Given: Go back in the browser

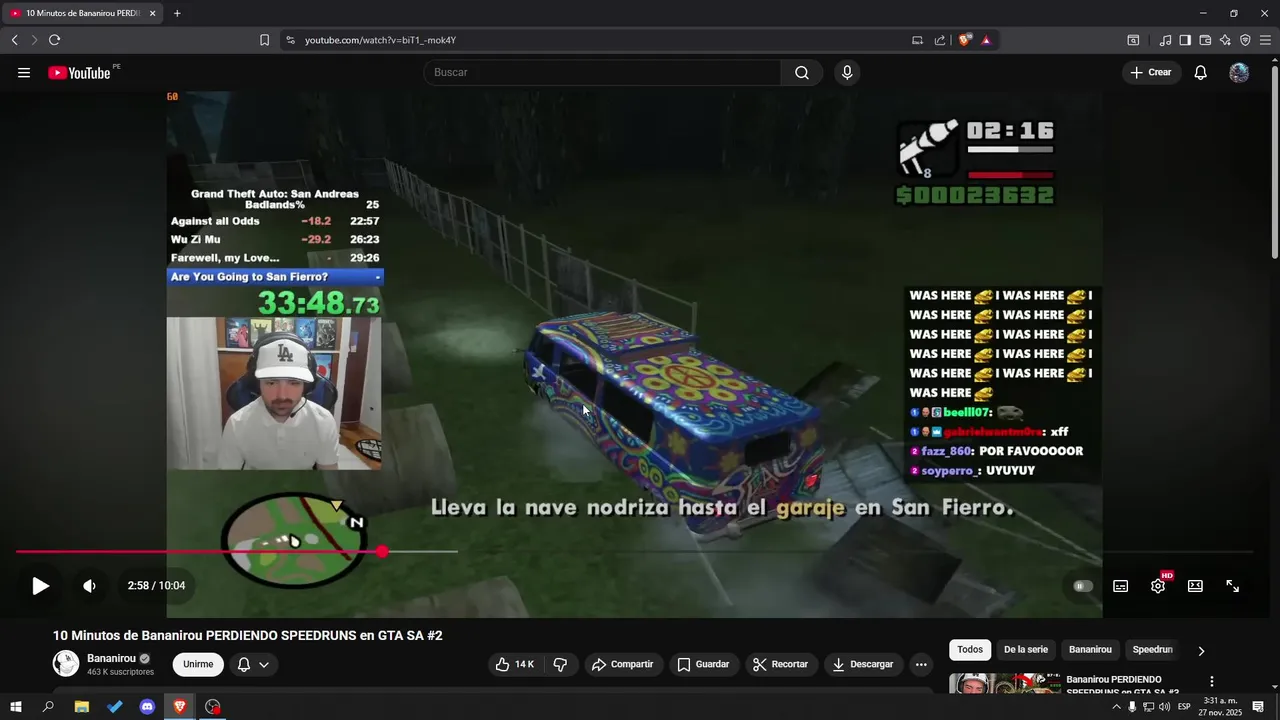Looking at the screenshot, I should tap(14, 40).
